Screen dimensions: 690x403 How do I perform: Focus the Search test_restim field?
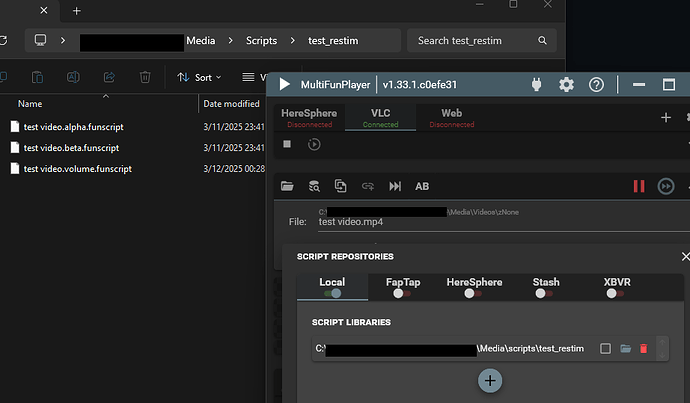(x=482, y=40)
